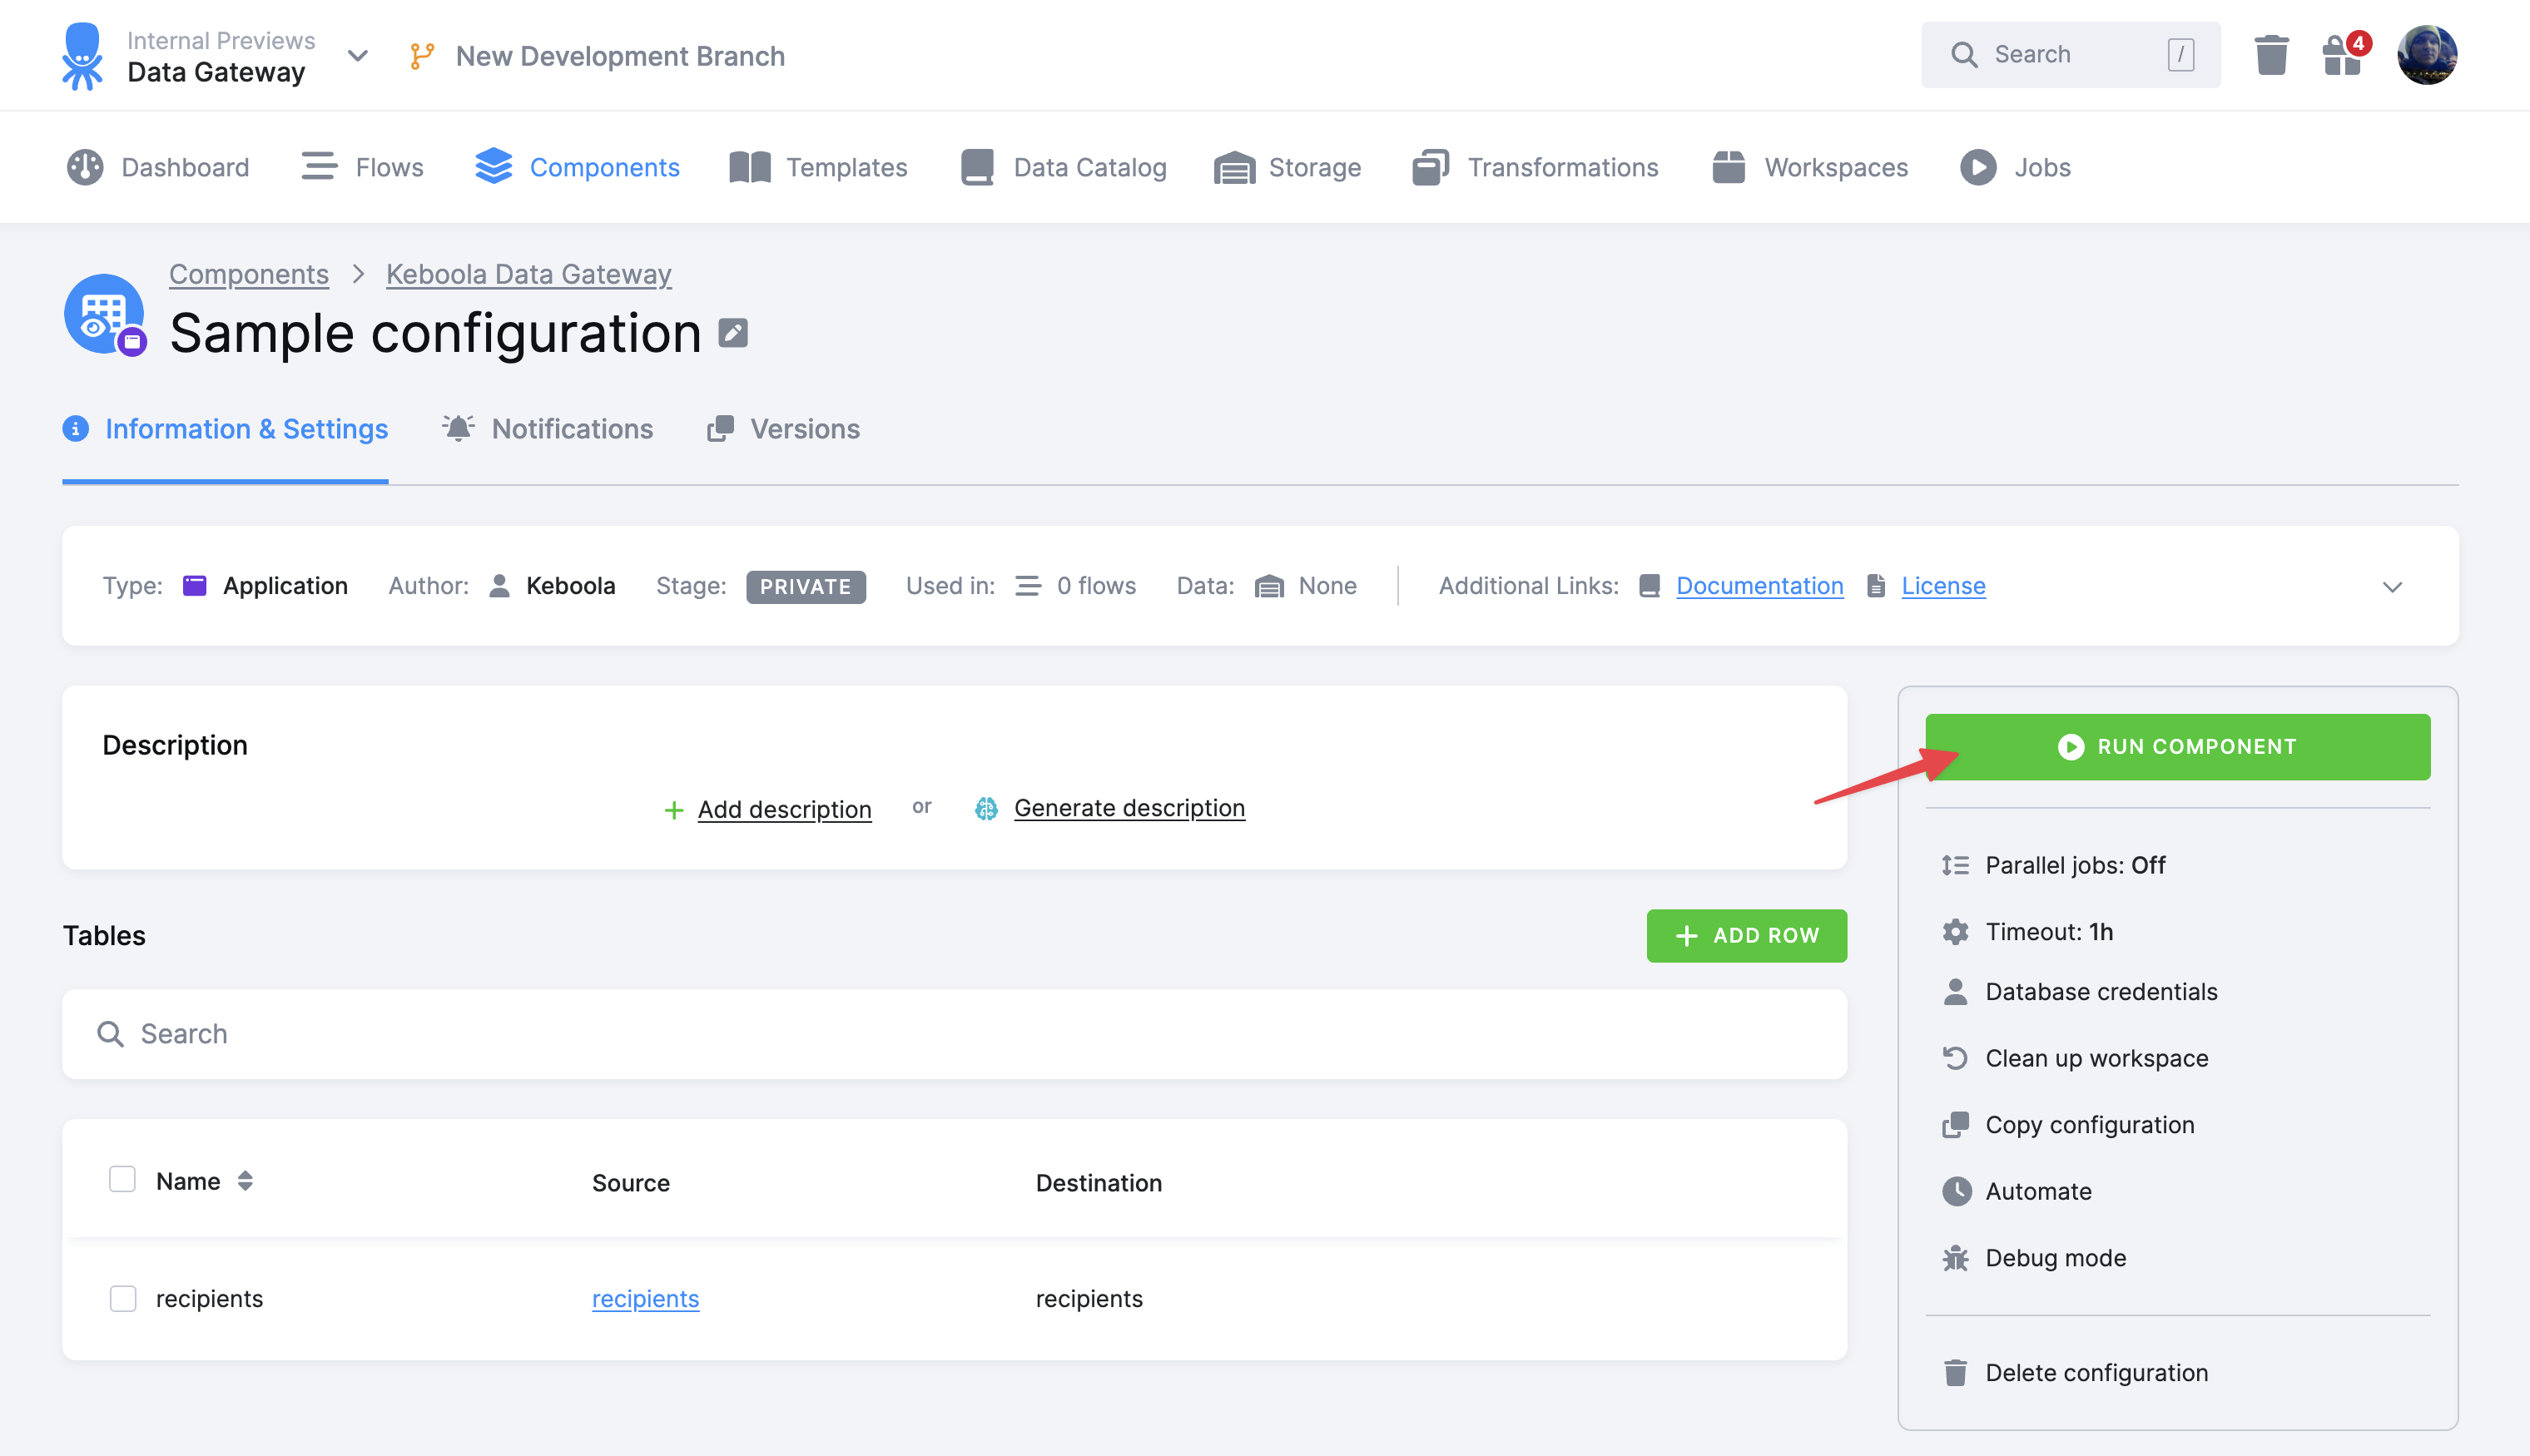Screen dimensions: 2530x1456
Task: Check the checkbox for the recipients row
Action: coord(122,1298)
